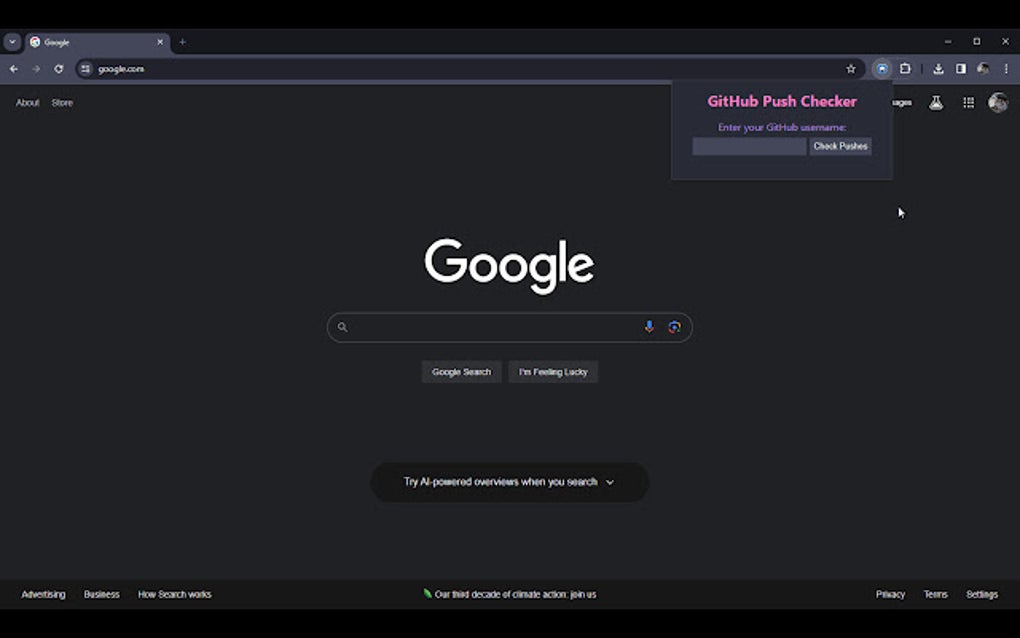Open Search Labs with the flask icon

pos(936,102)
